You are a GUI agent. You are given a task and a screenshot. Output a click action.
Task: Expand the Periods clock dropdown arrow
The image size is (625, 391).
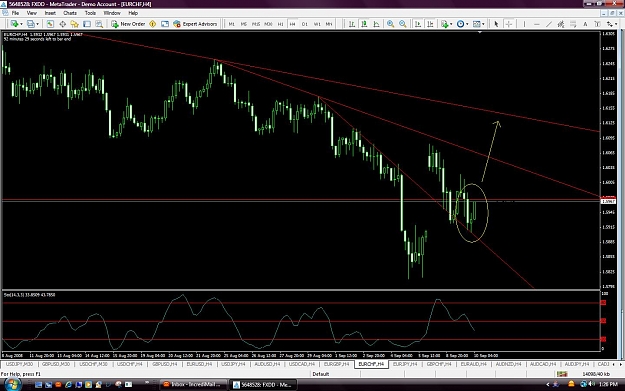(x=467, y=24)
